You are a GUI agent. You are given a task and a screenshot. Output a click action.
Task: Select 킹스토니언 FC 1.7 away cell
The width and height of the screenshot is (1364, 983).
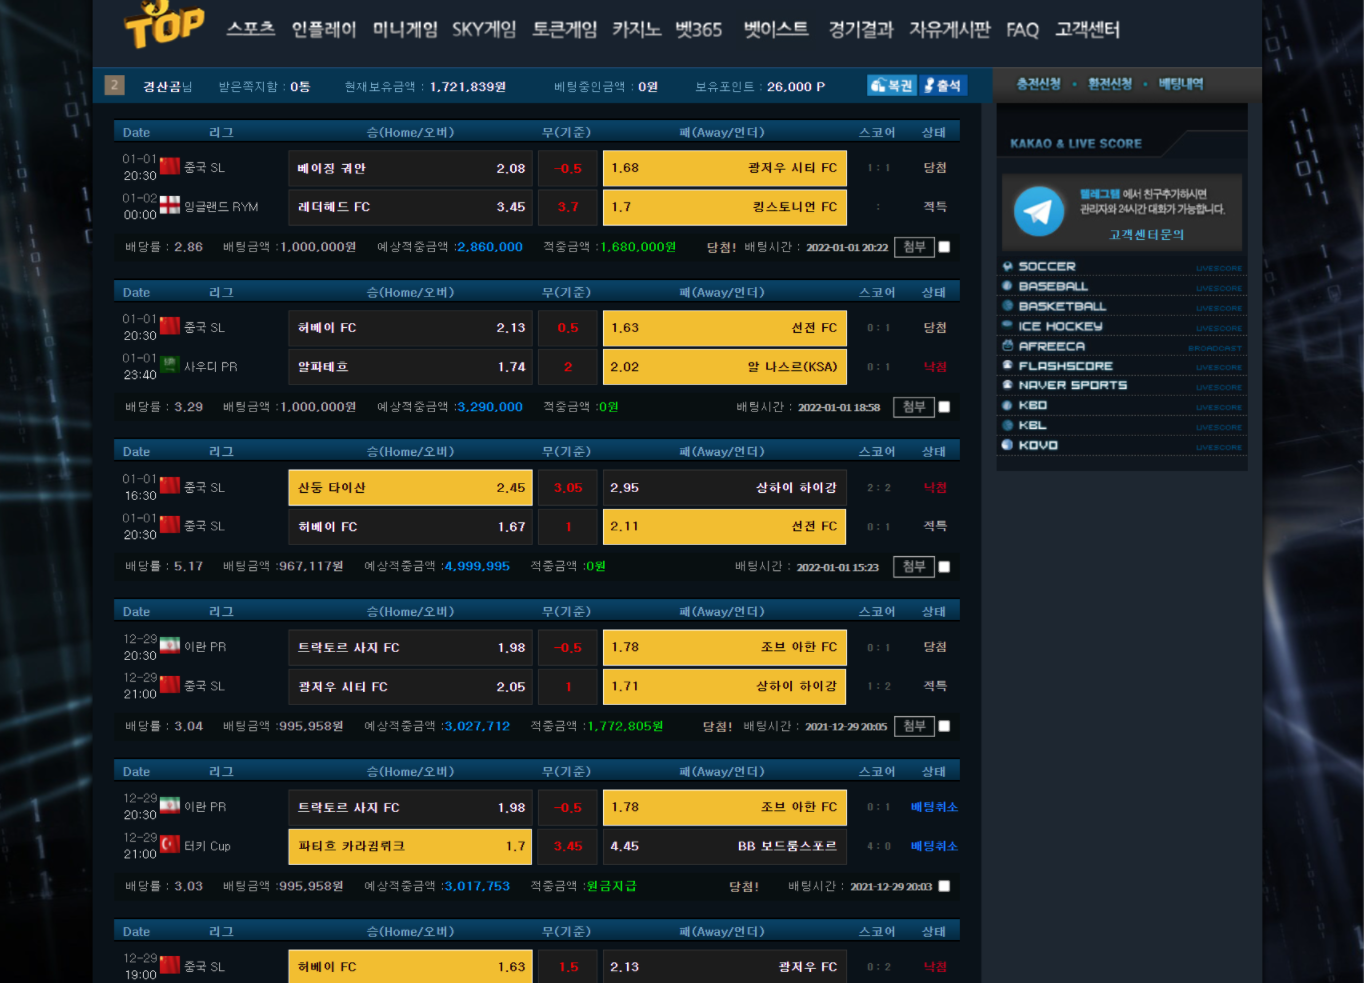click(725, 207)
